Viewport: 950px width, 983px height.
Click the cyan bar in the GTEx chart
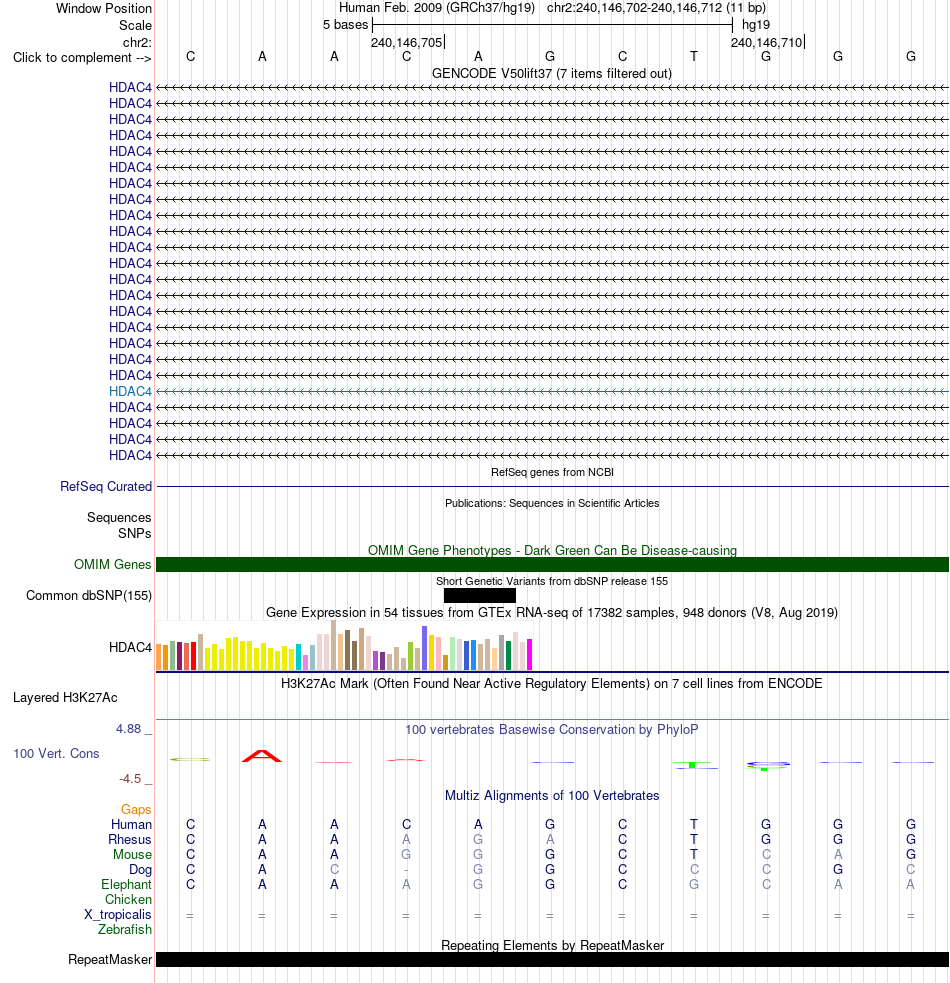[x=298, y=657]
